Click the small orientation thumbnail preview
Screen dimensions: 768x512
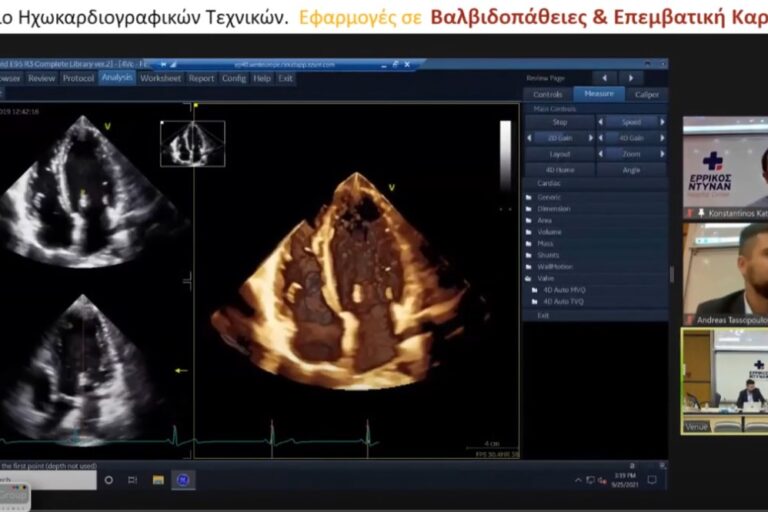(193, 144)
